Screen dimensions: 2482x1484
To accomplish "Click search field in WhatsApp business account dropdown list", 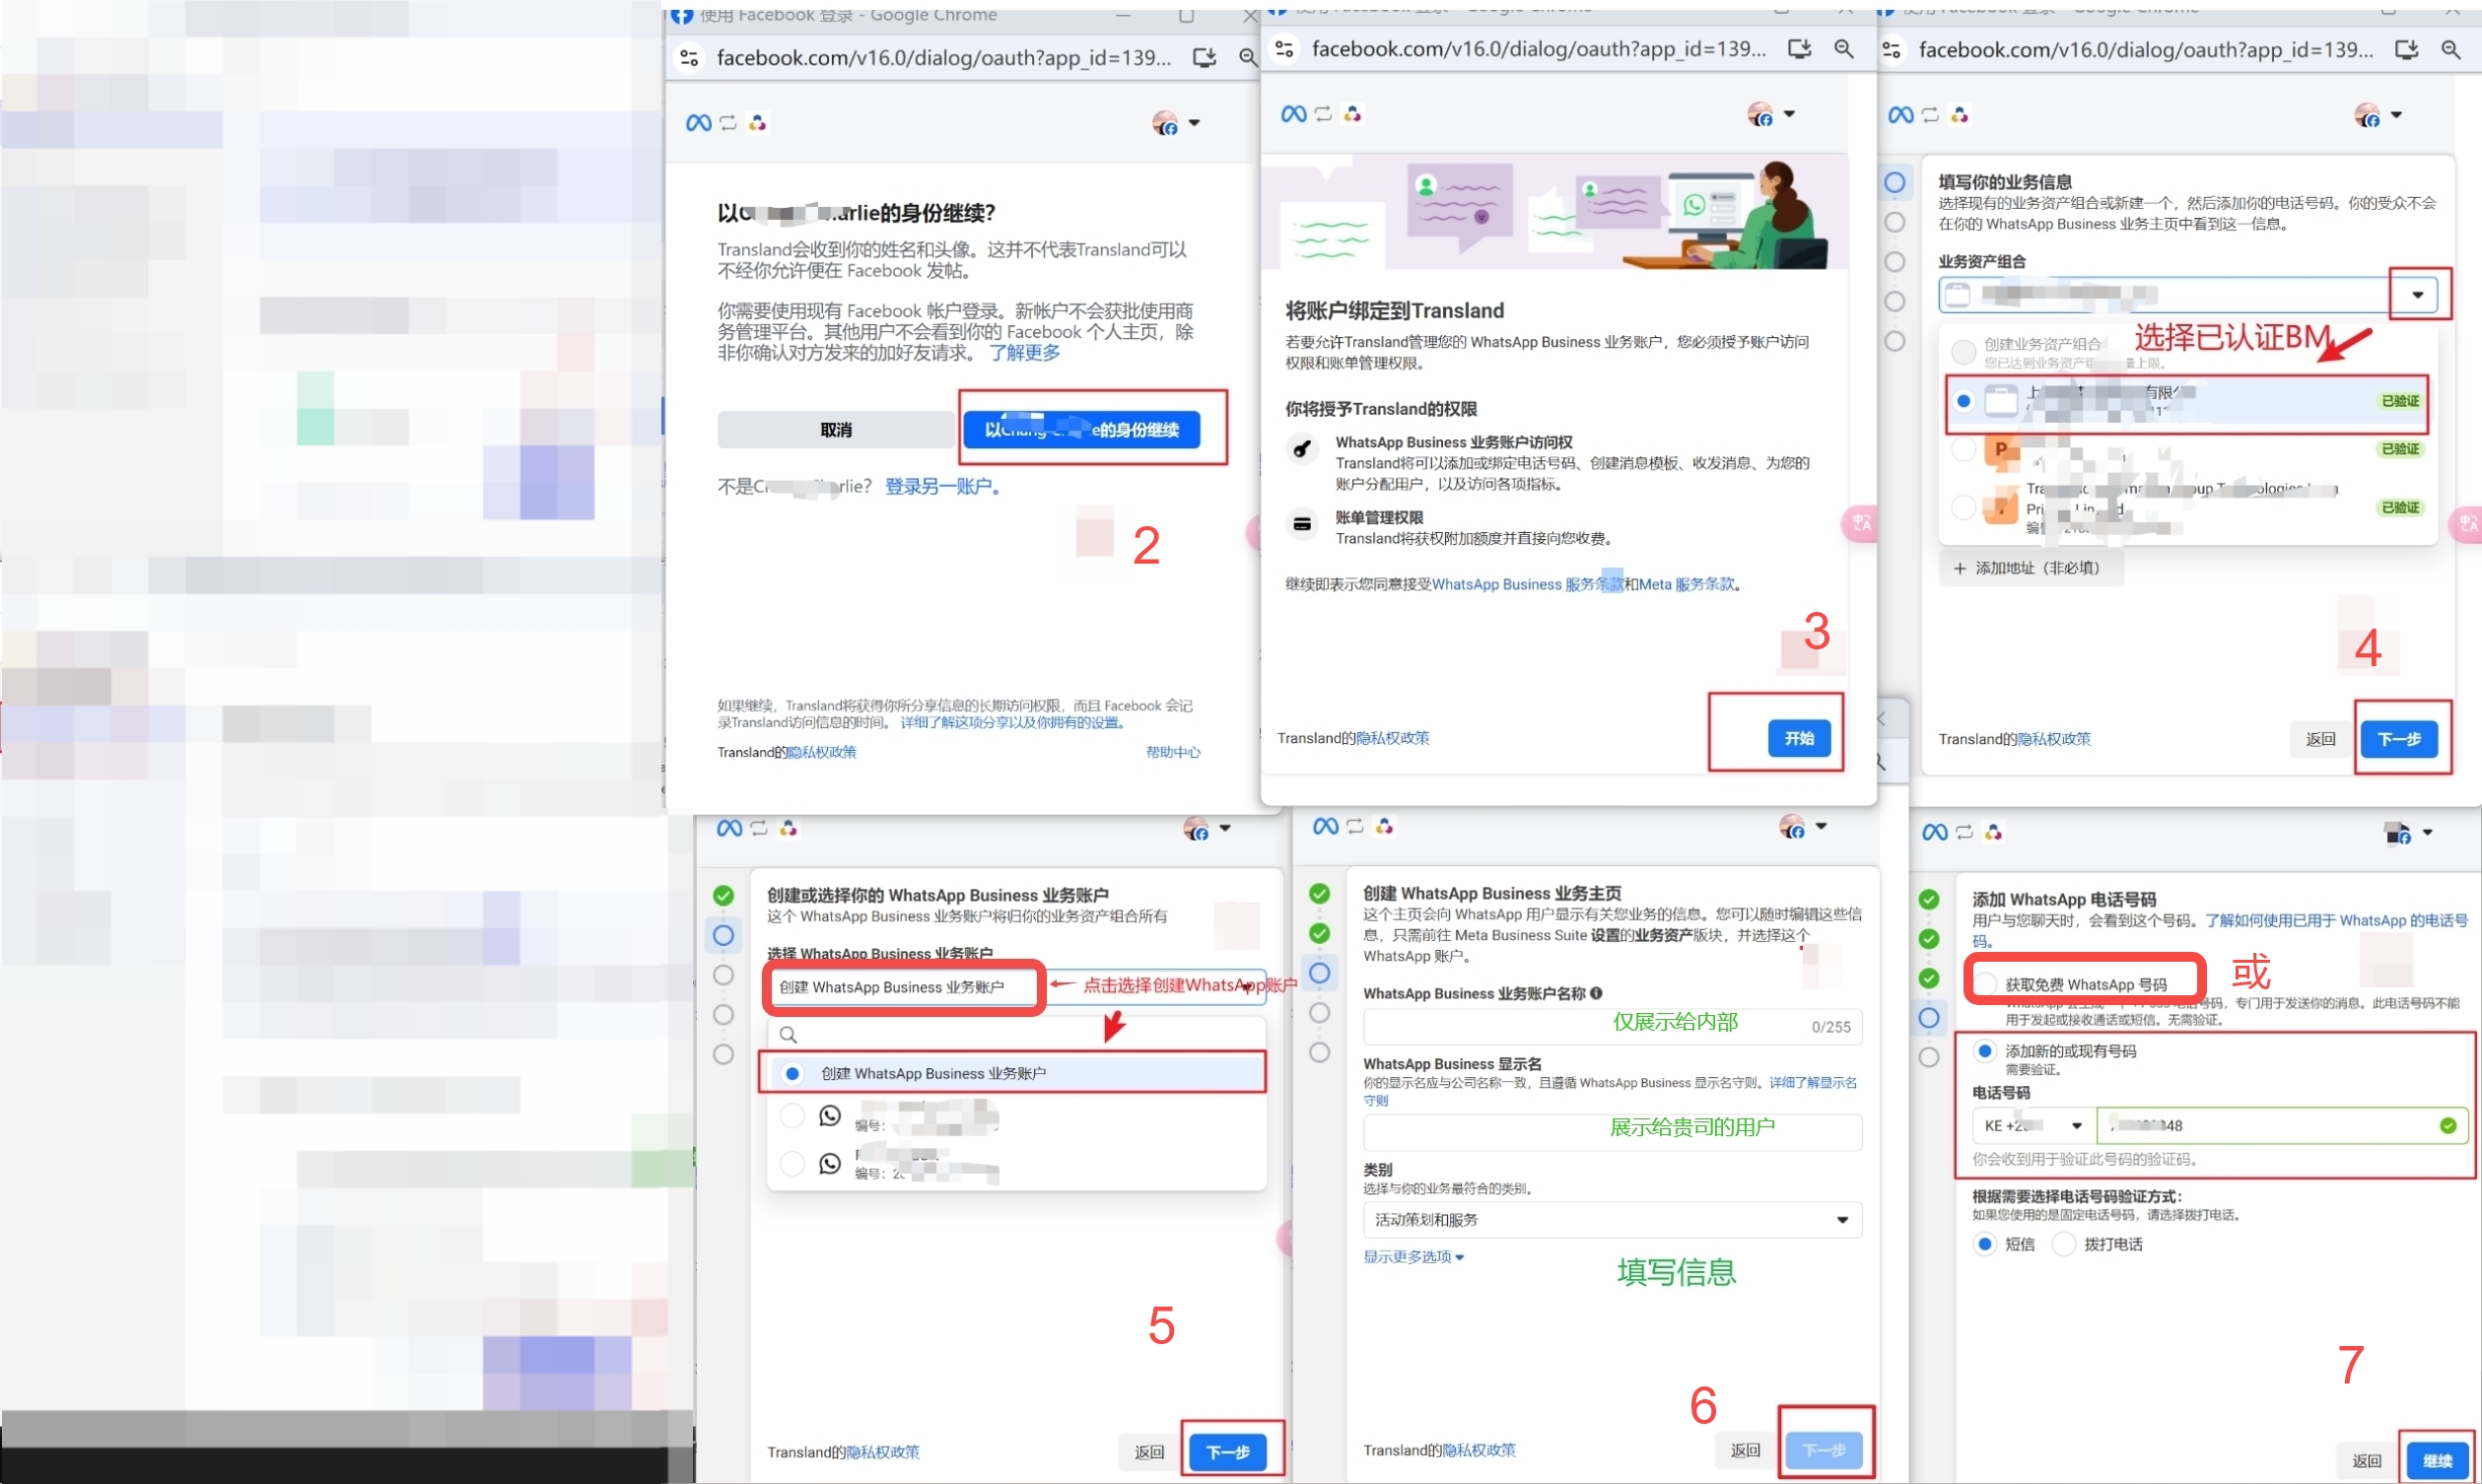I will tap(1017, 1035).
